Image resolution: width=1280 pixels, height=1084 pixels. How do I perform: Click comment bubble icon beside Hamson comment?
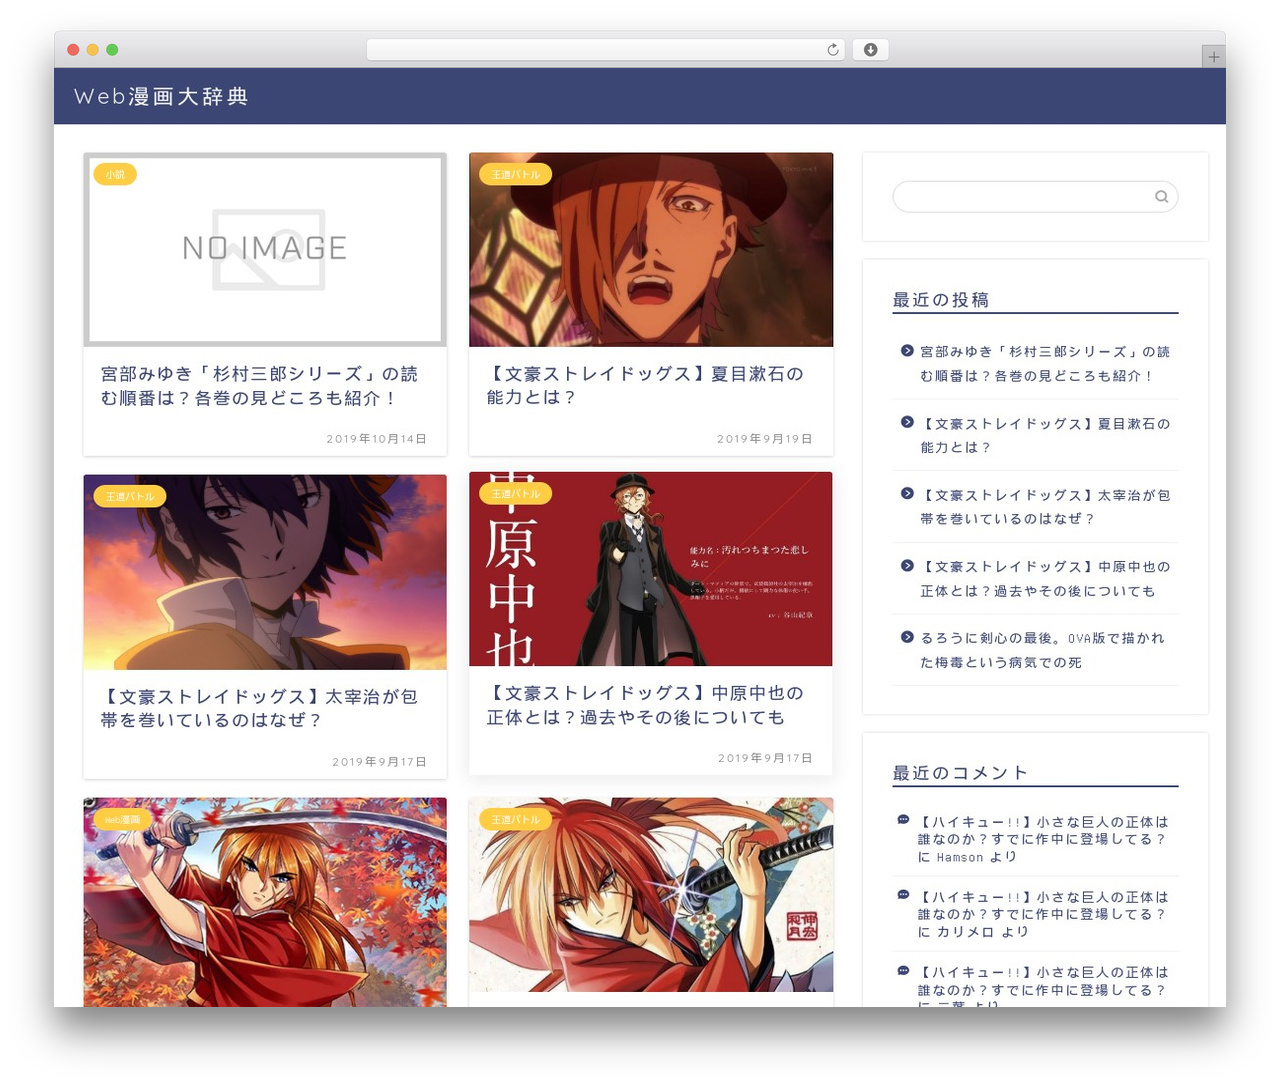coord(903,820)
